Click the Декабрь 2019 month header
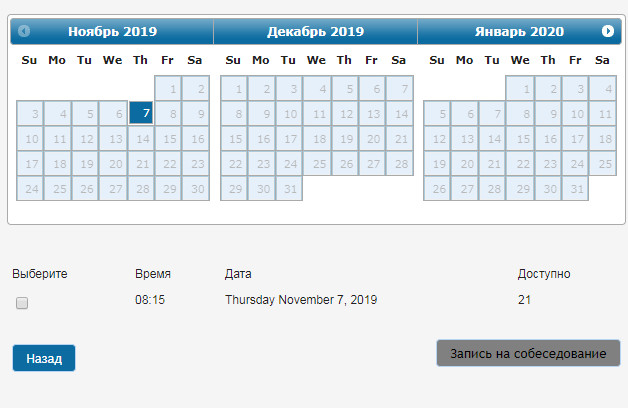 [x=315, y=31]
